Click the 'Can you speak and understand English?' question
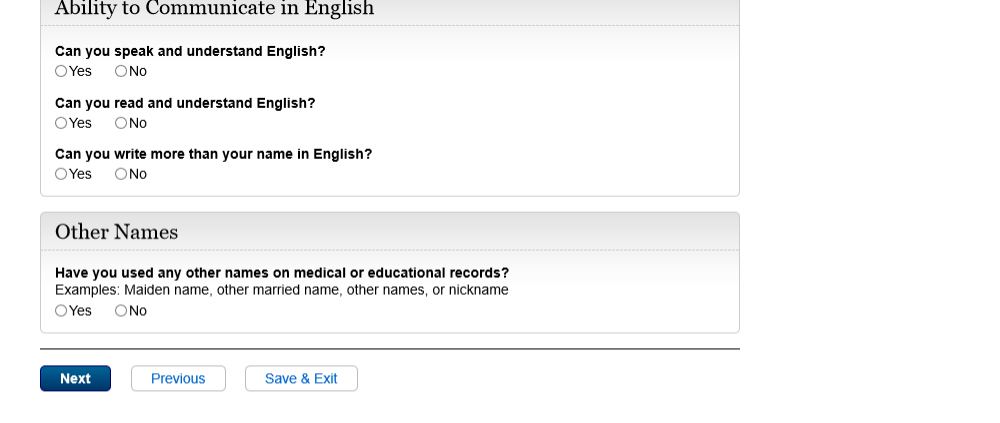The image size is (1000, 423). tap(190, 51)
